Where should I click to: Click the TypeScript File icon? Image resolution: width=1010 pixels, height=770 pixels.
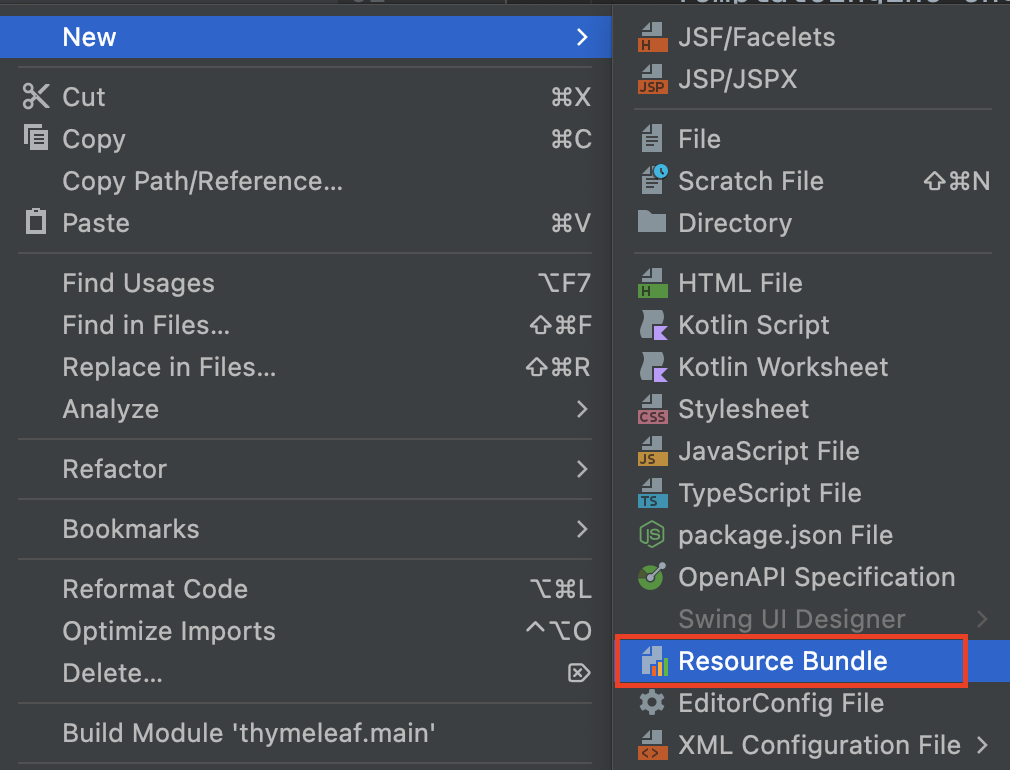[x=653, y=493]
